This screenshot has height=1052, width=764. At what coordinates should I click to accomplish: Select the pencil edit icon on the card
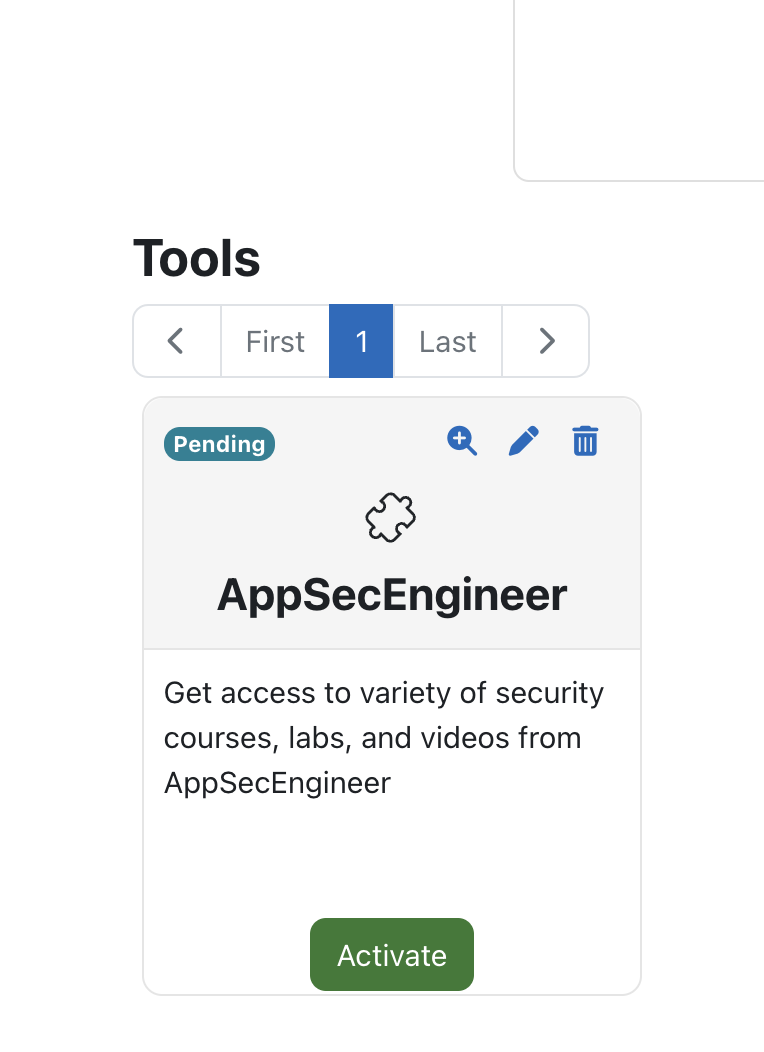tap(523, 440)
